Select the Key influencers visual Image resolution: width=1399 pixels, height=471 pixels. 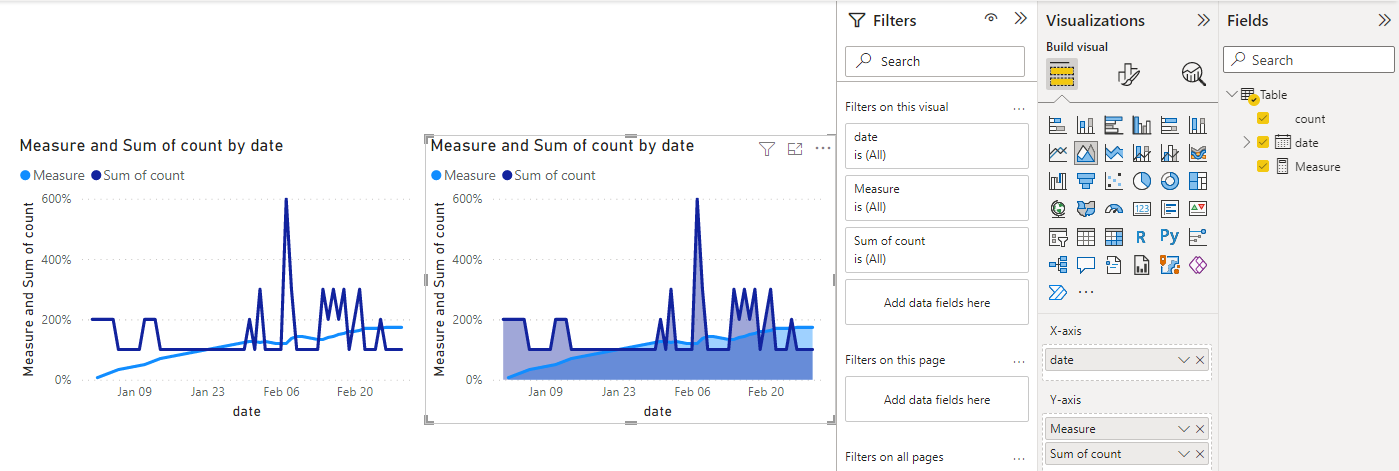coord(1198,237)
